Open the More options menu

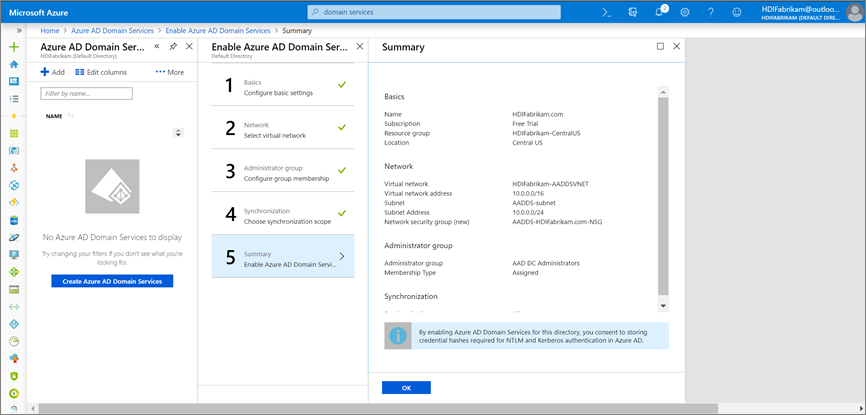pos(169,72)
